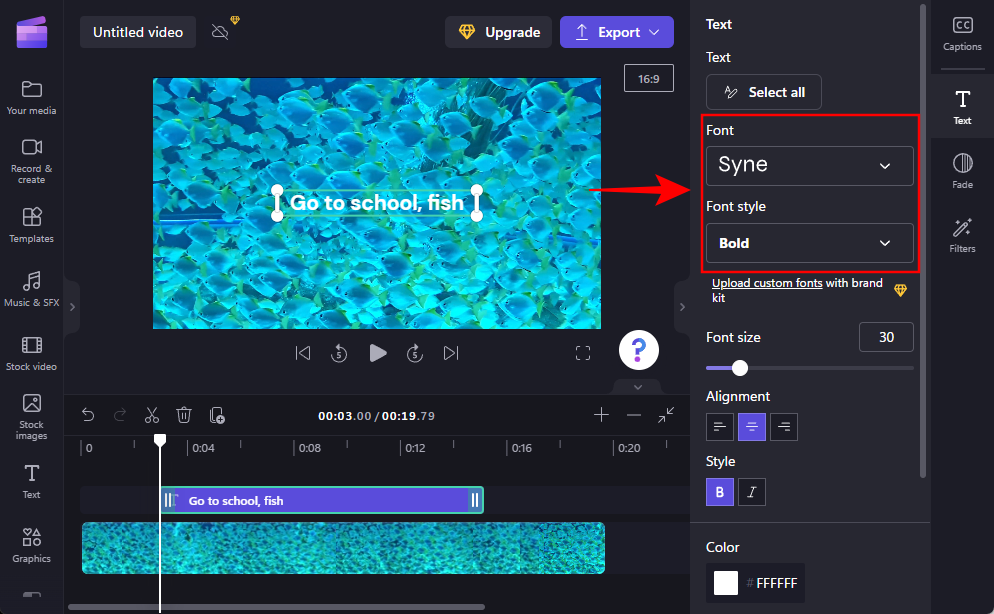The image size is (994, 614).
Task: Enable italic text style
Action: [751, 491]
